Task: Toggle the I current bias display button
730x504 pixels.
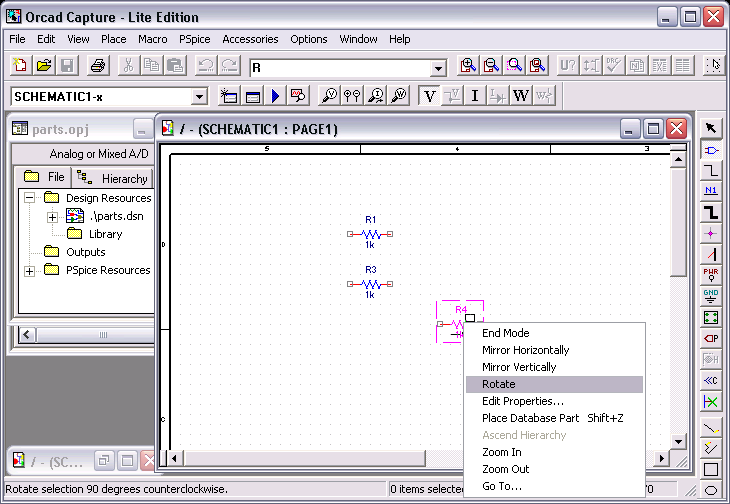Action: pos(475,96)
